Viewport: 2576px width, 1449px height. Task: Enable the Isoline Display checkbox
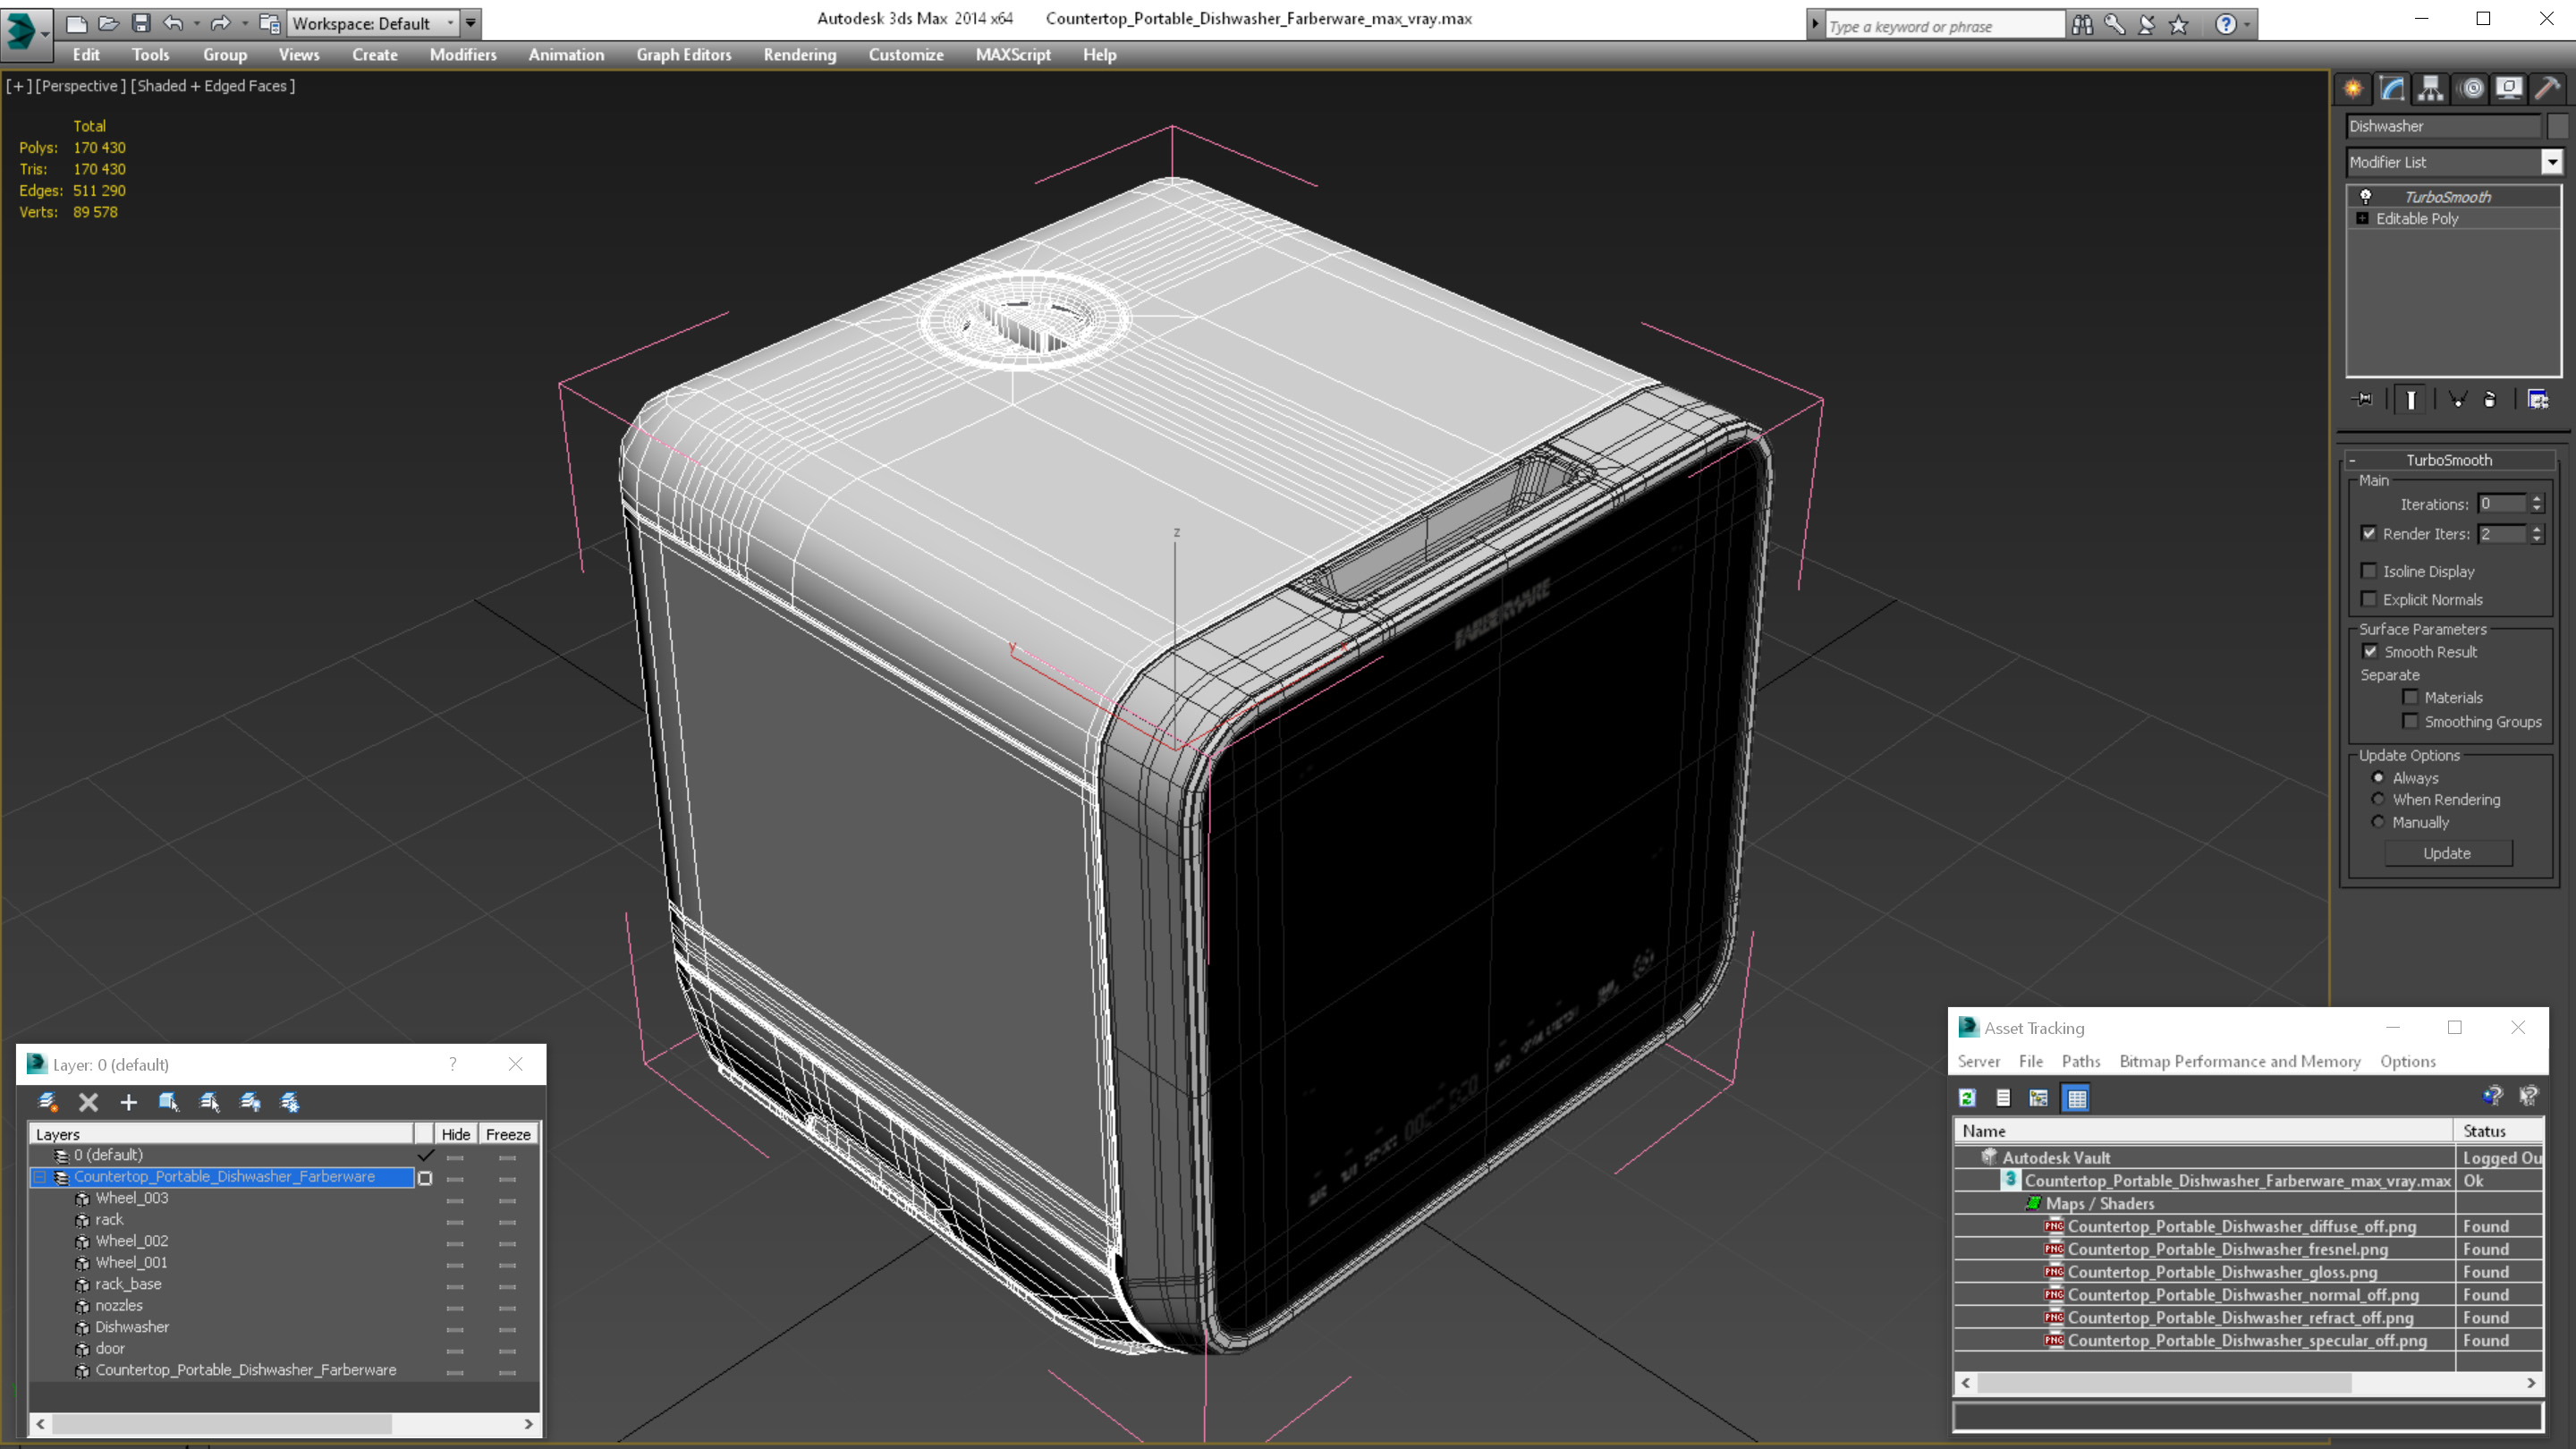pos(2369,571)
